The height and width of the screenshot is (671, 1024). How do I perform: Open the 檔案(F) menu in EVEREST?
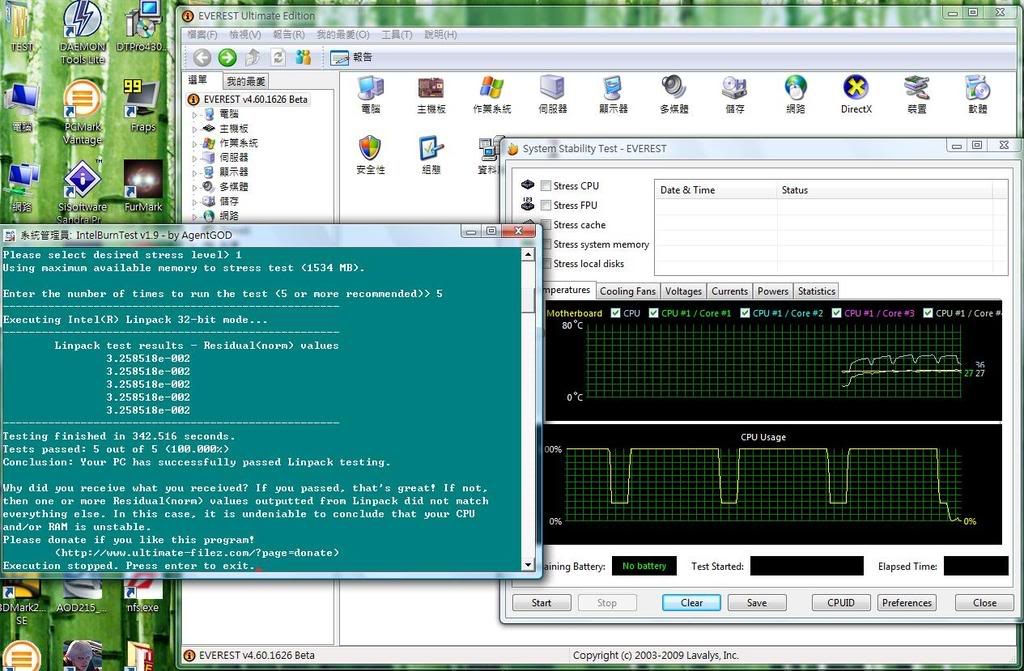click(202, 35)
